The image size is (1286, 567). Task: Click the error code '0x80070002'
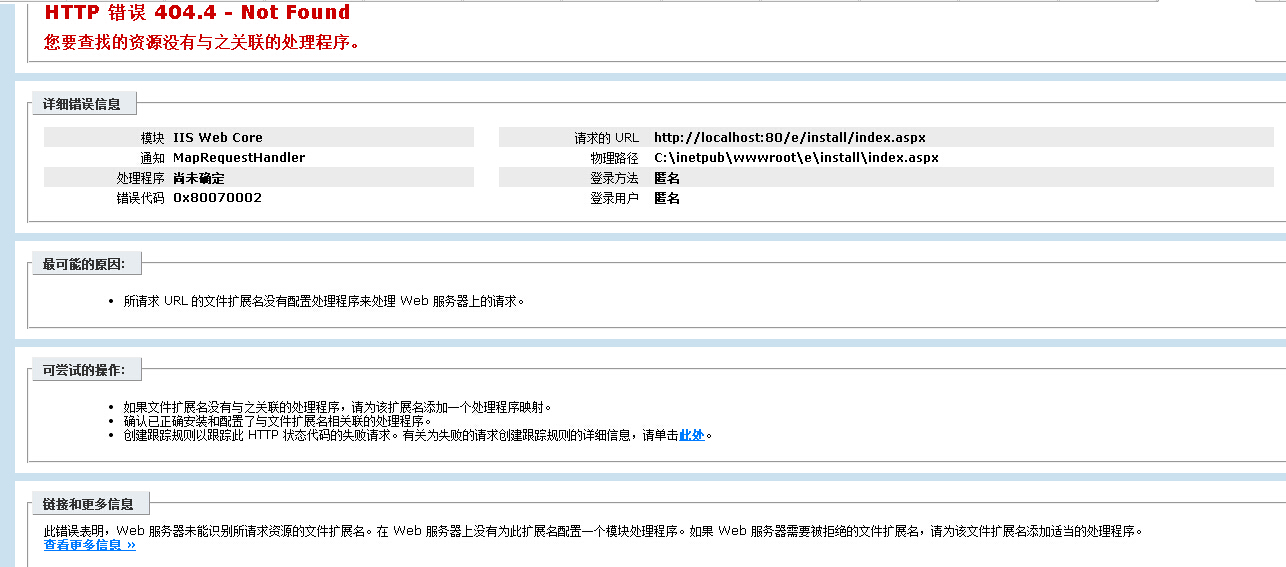[217, 198]
